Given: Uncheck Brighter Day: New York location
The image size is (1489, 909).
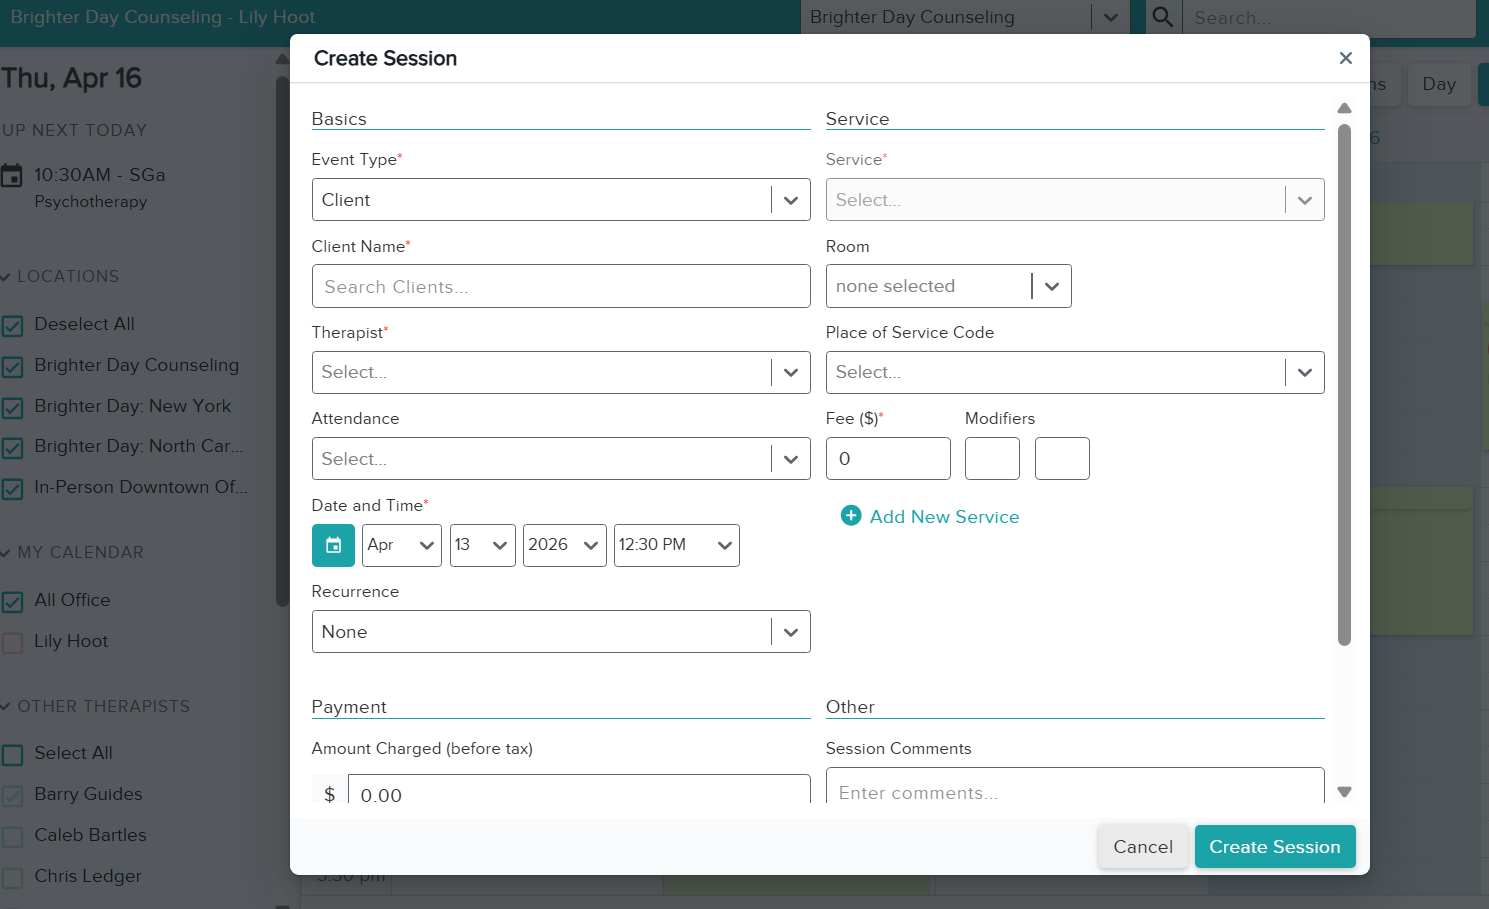Looking at the screenshot, I should point(13,408).
